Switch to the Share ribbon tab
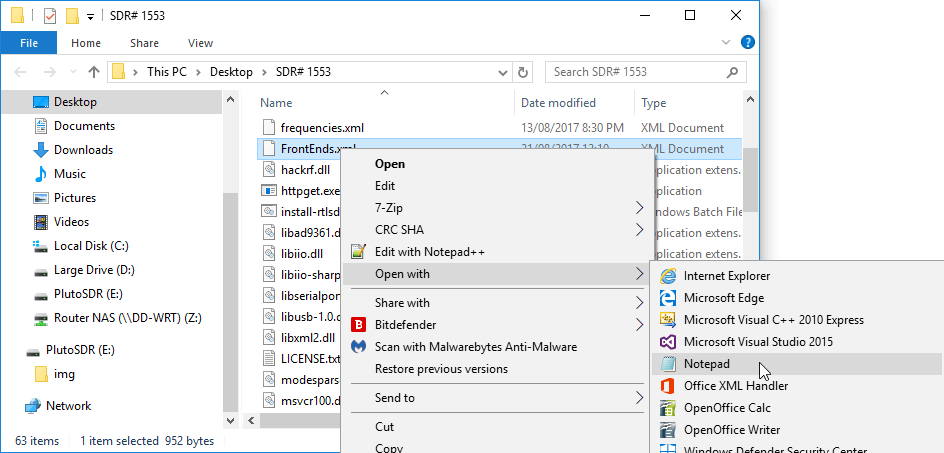This screenshot has width=944, height=453. click(x=144, y=43)
